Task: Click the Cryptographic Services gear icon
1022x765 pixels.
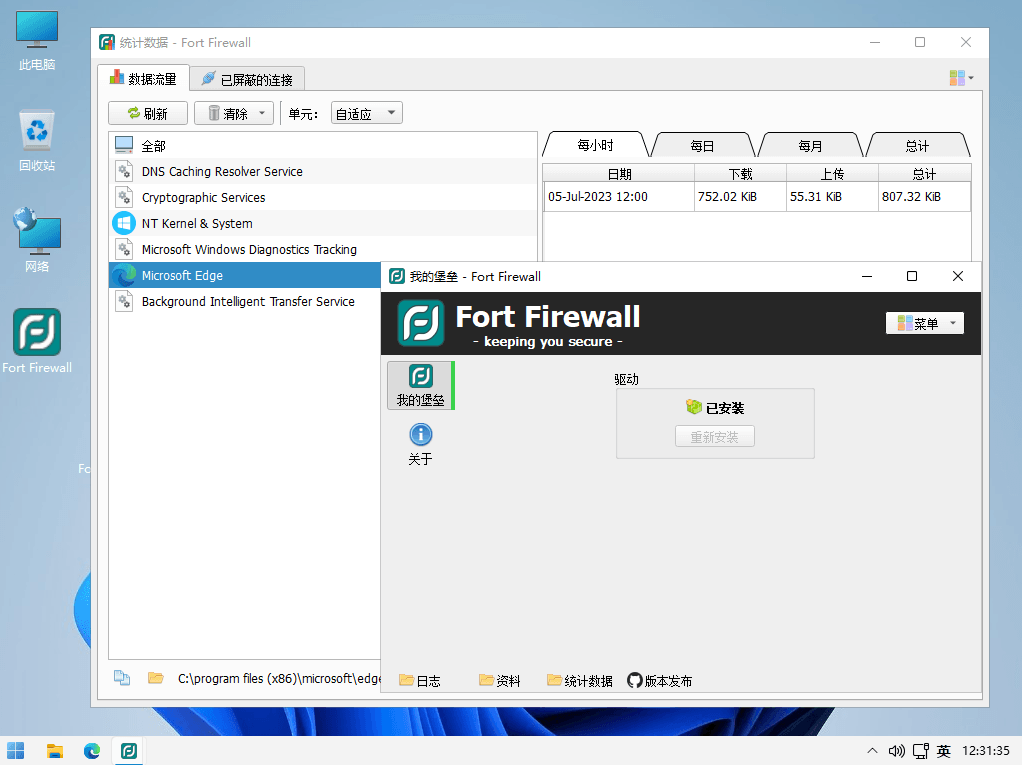Action: click(x=124, y=197)
